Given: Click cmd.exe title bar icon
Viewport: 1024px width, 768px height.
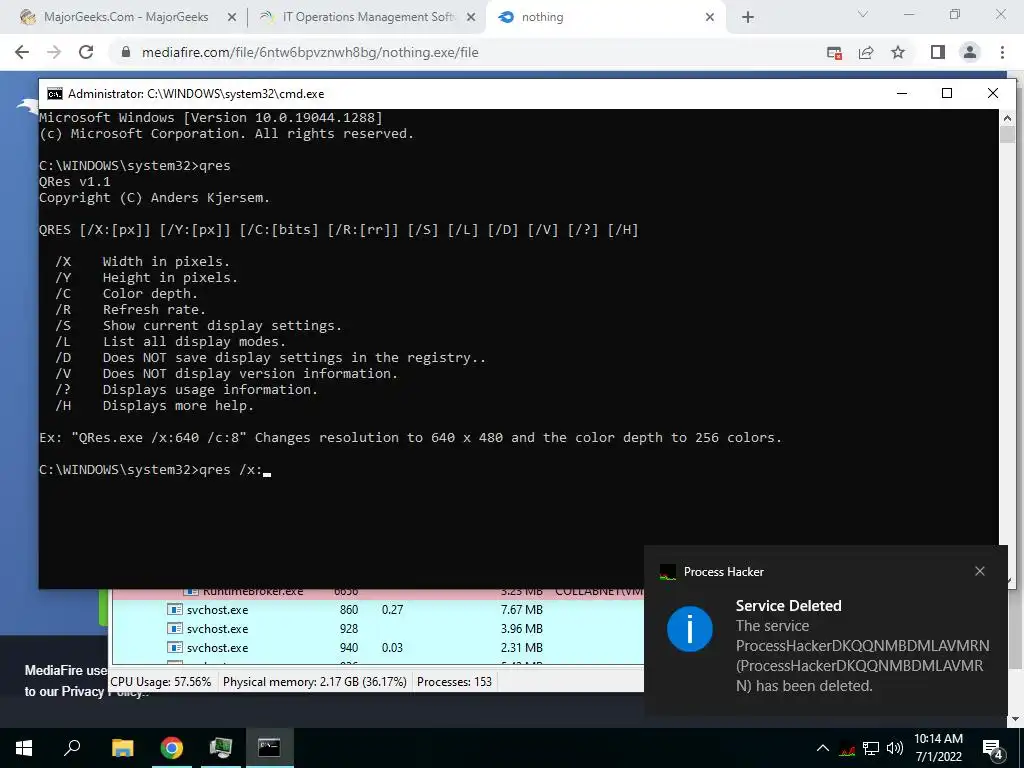Looking at the screenshot, I should (55, 93).
